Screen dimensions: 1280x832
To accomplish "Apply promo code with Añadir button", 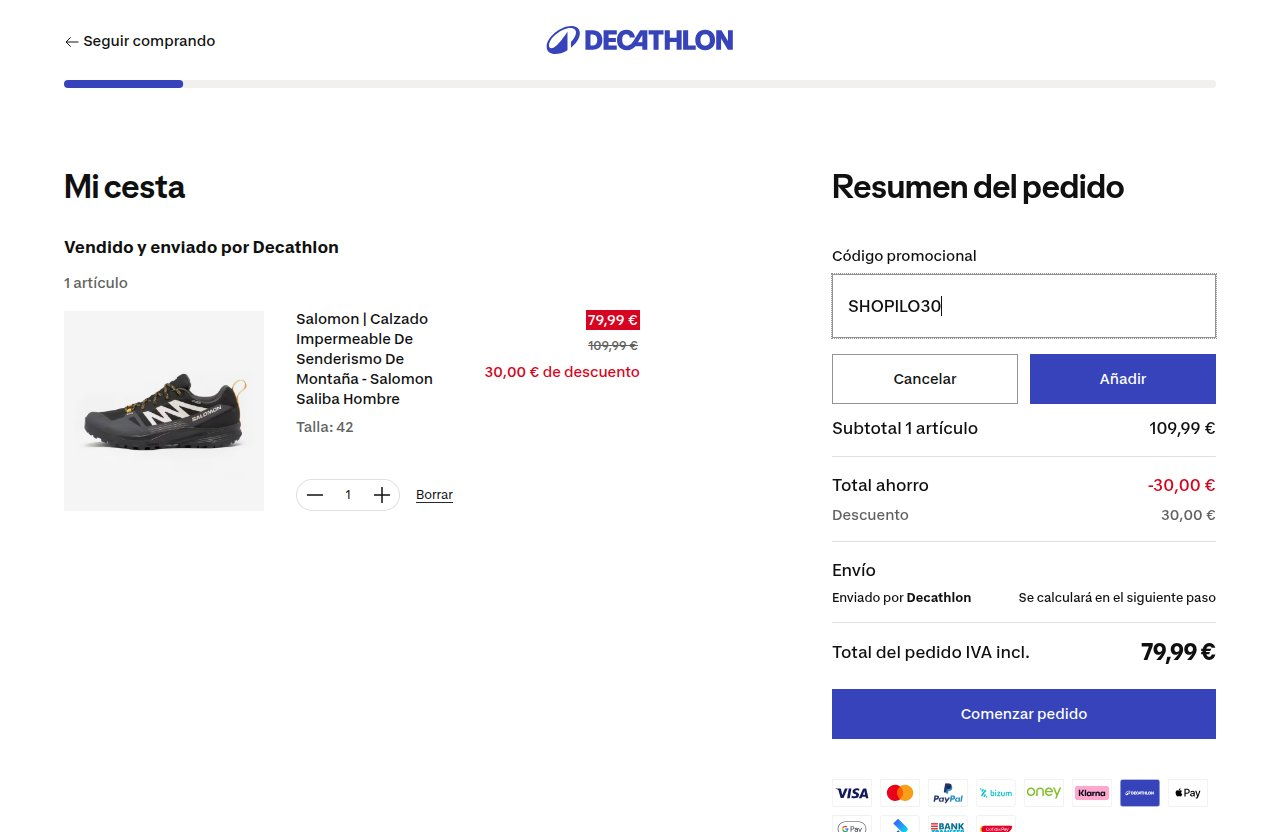I will pos(1123,379).
